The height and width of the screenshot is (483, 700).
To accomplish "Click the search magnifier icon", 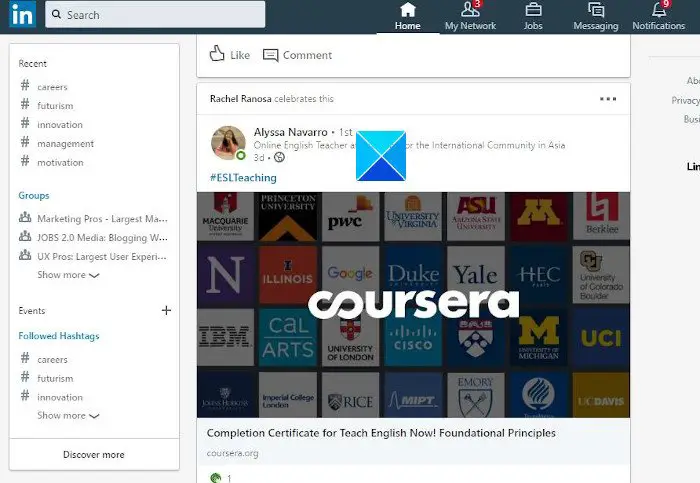I will coord(56,14).
